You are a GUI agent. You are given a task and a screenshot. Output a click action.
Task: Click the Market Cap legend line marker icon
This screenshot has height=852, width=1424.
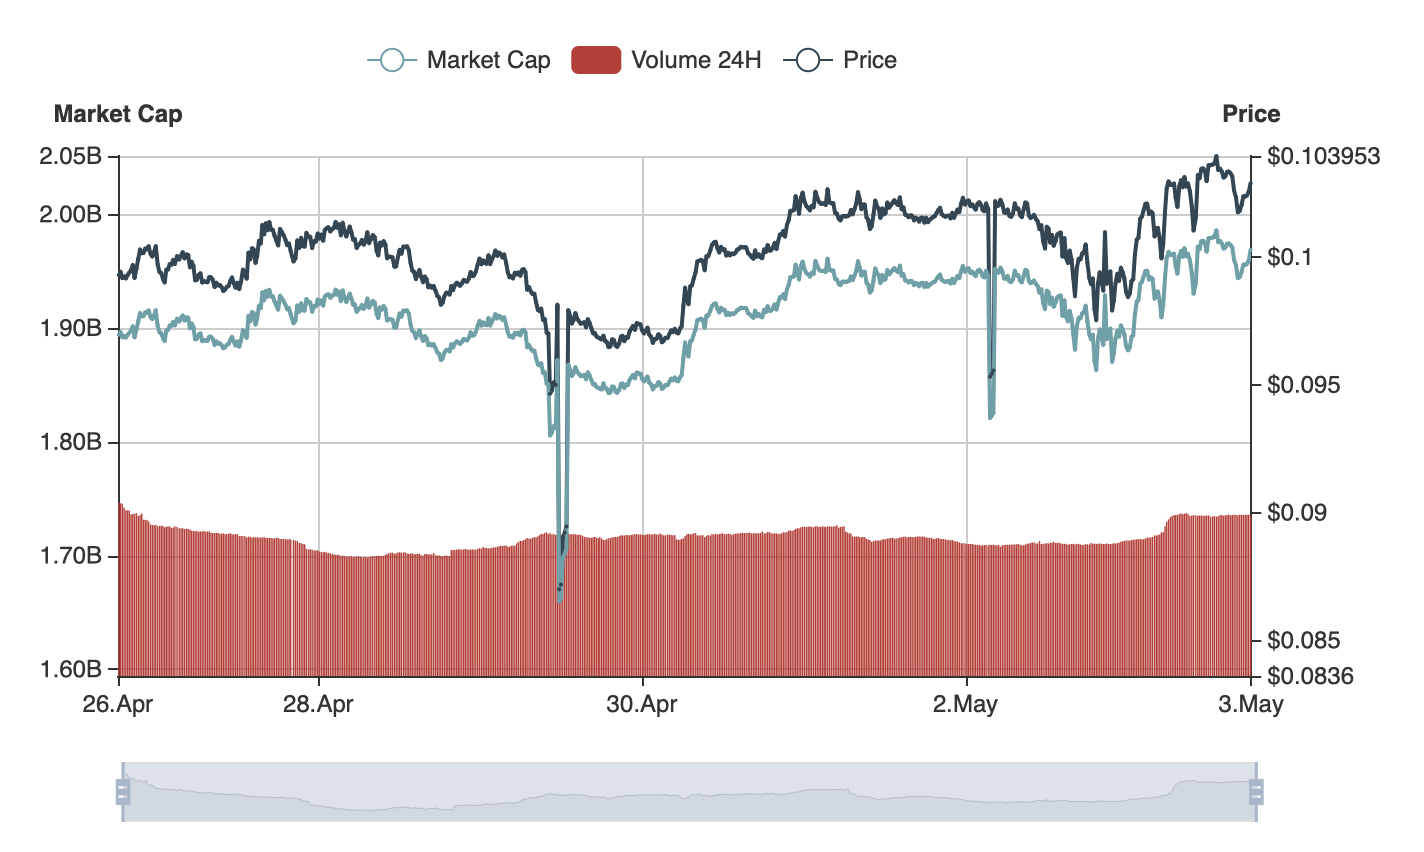point(392,60)
